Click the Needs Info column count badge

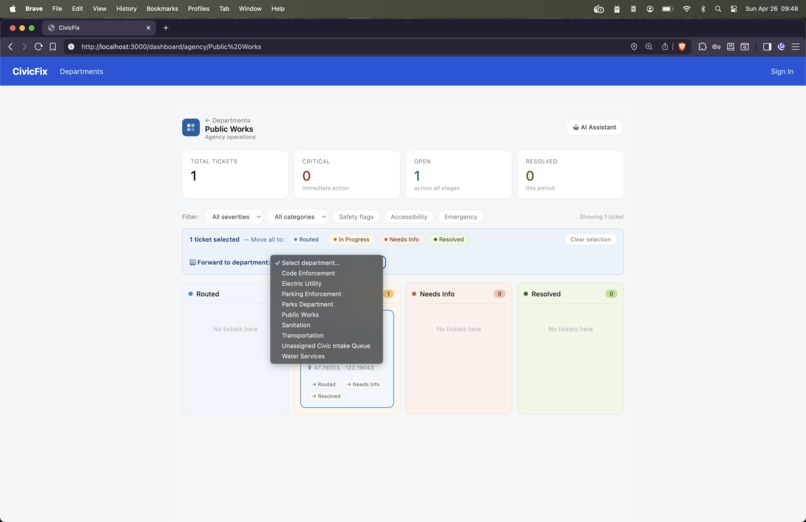499,294
